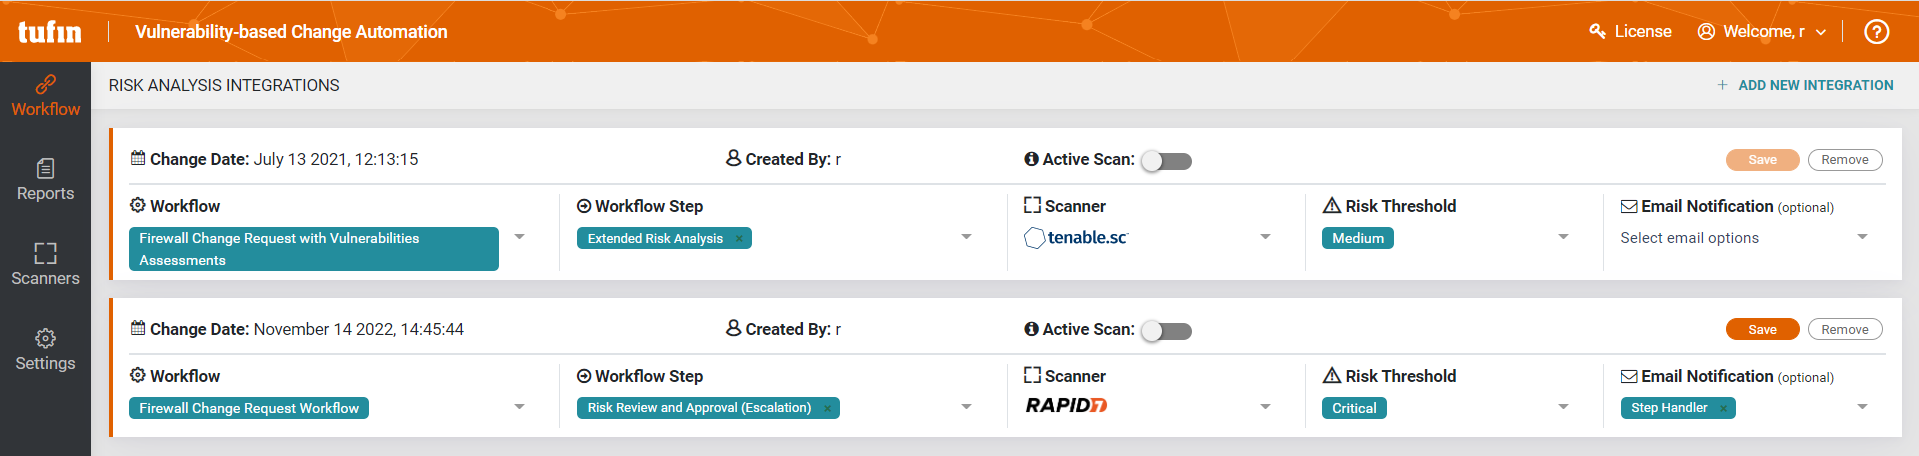This screenshot has width=1919, height=456.
Task: Toggle Active Scan for November 14 integration
Action: point(1166,331)
